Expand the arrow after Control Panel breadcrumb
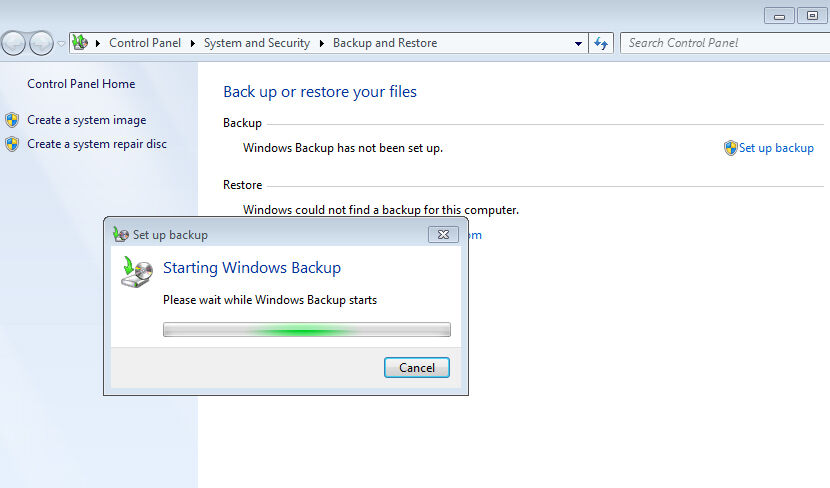830x488 pixels. [193, 43]
